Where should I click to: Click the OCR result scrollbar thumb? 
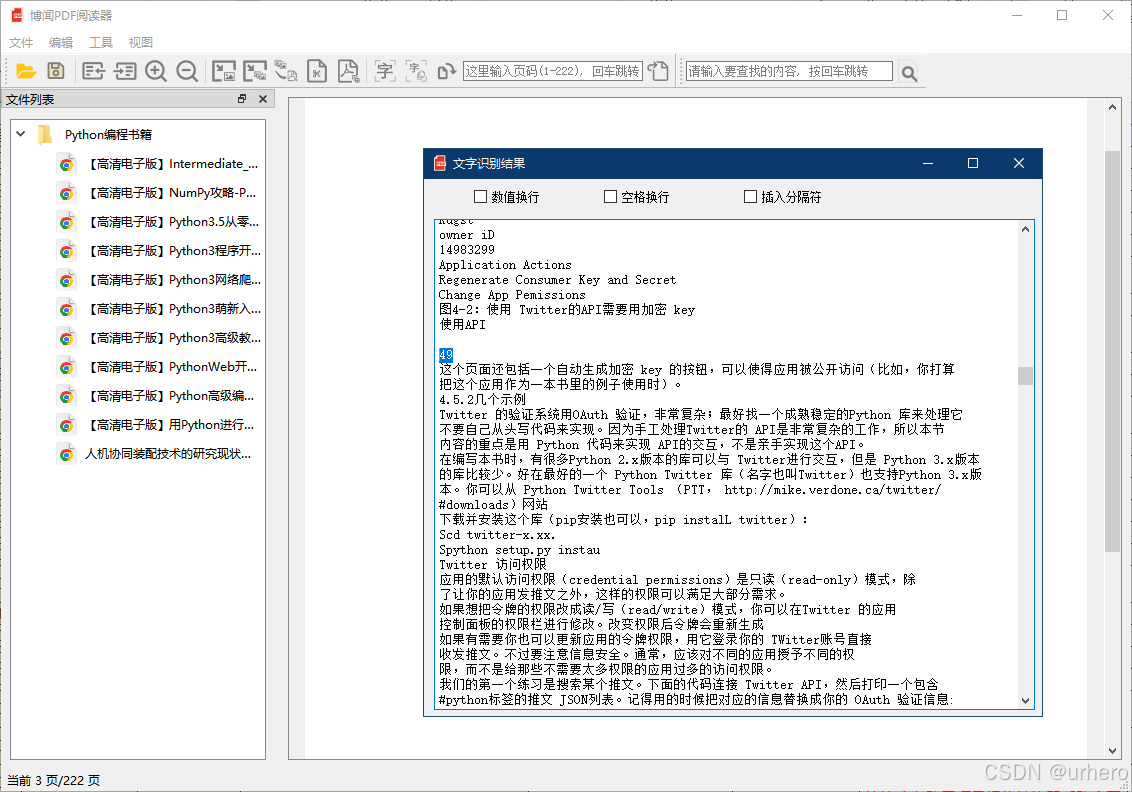[1025, 375]
